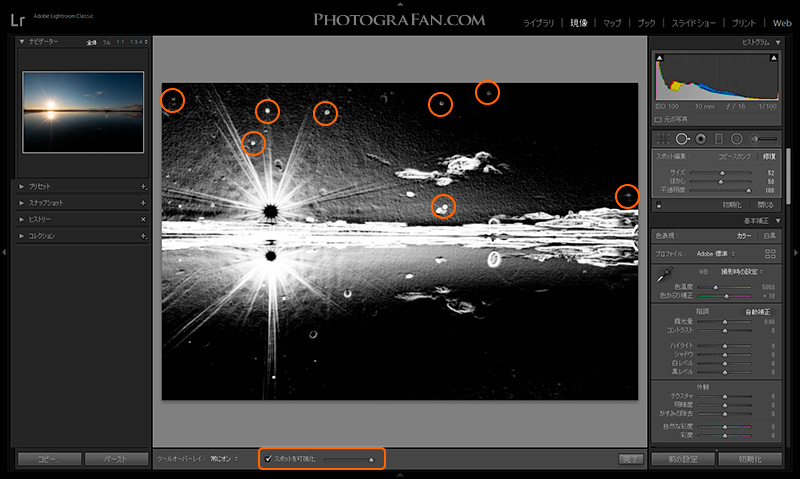The image size is (800, 479).
Task: Add a new snapshot with plus icon
Action: point(143,203)
